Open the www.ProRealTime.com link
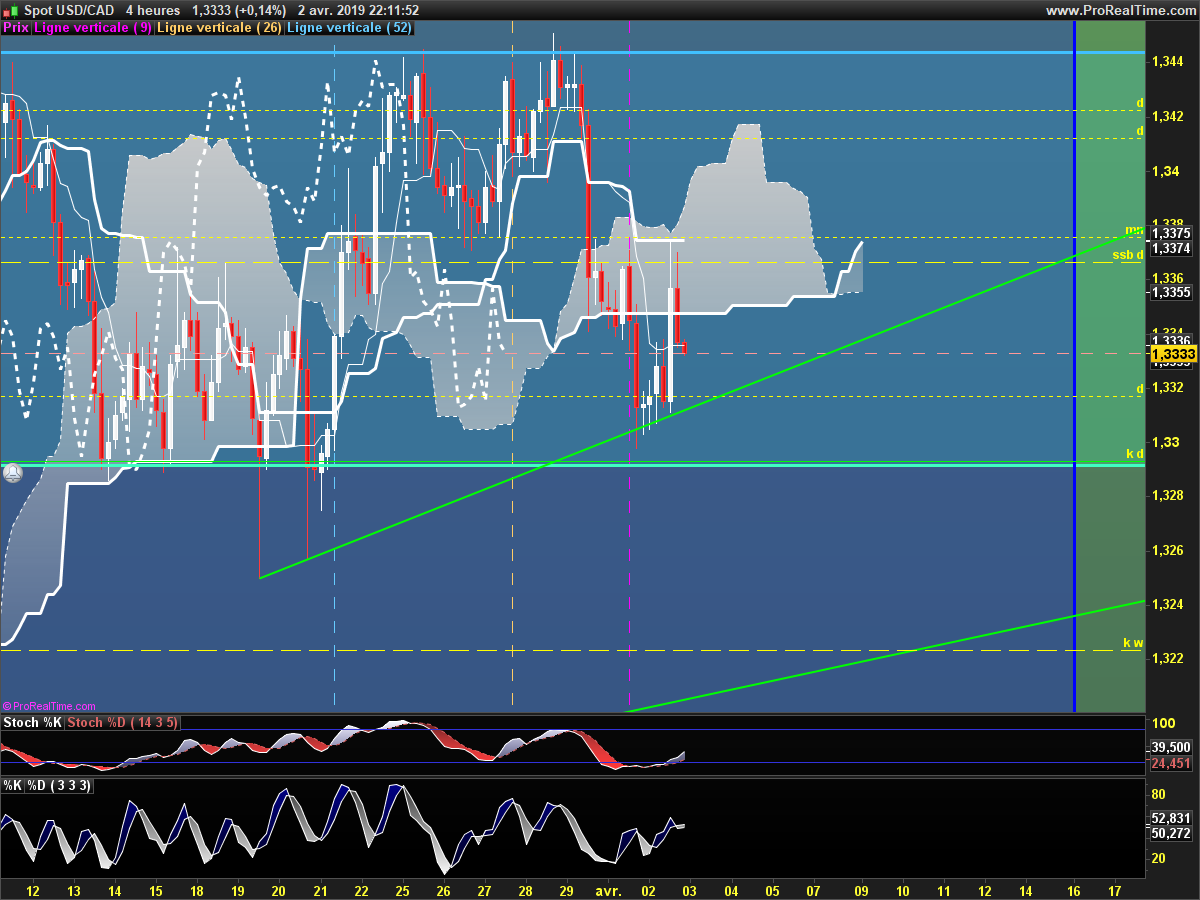This screenshot has width=1200, height=900. 1121,10
